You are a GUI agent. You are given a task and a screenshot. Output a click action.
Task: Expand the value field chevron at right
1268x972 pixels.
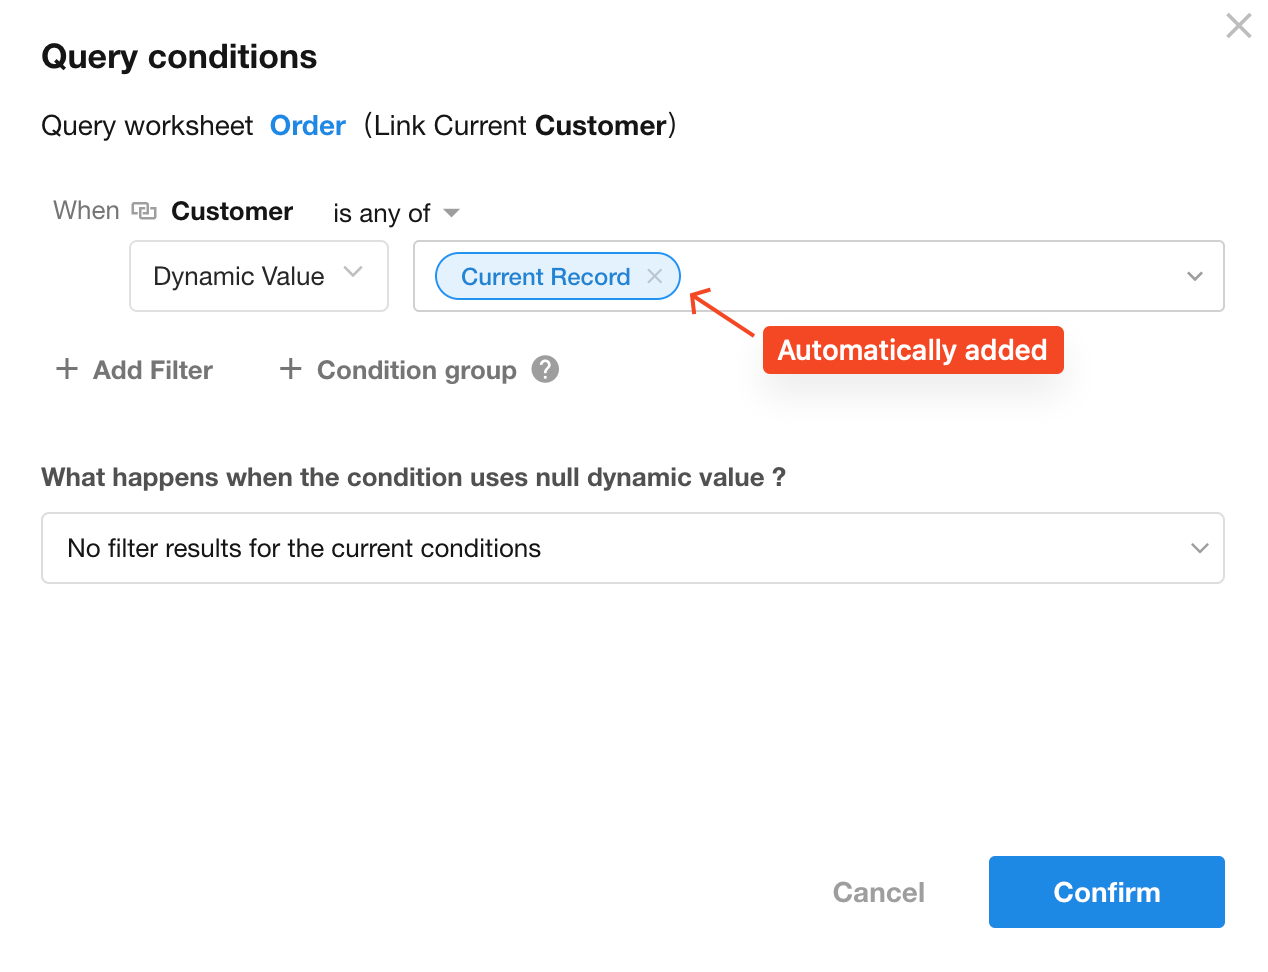1194,277
